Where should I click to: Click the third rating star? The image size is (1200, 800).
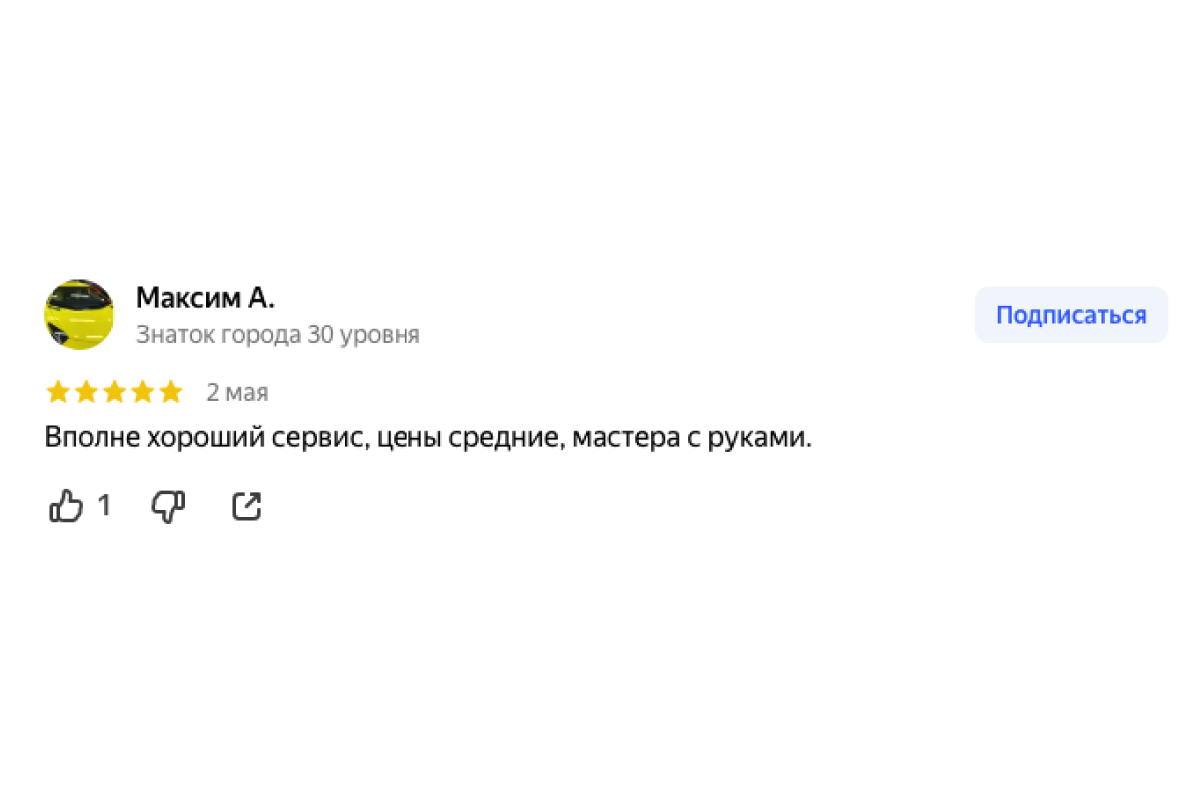(114, 392)
